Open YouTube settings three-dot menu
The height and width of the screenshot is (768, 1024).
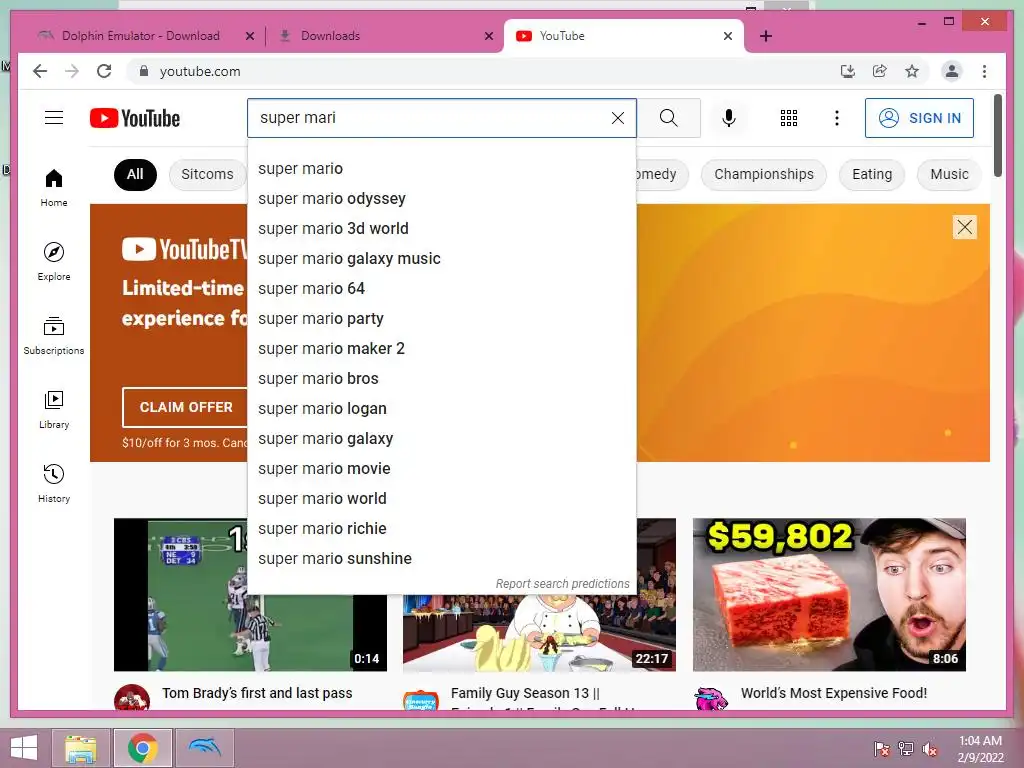[837, 118]
